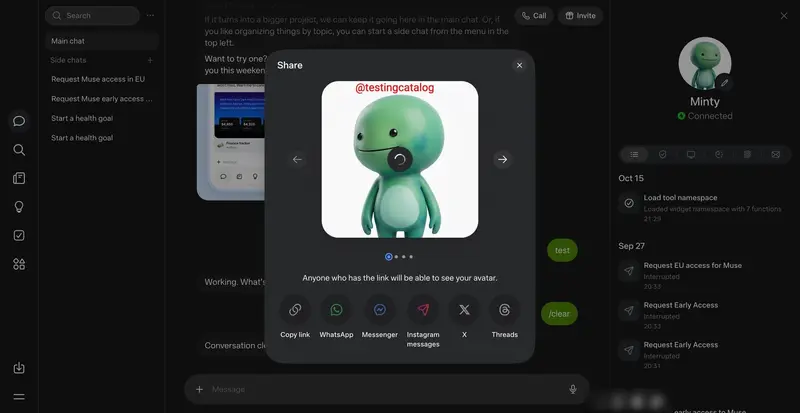Select Instagram messages share icon
This screenshot has height=413, width=800.
(422, 310)
